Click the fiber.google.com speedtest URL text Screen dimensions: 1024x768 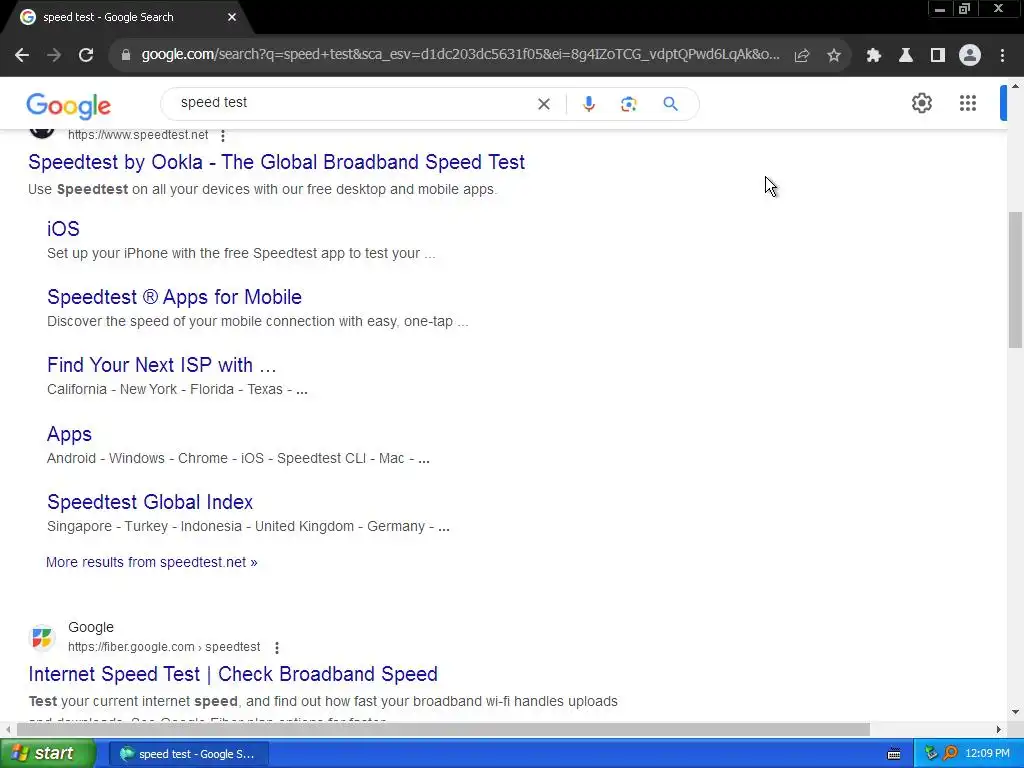coord(164,647)
